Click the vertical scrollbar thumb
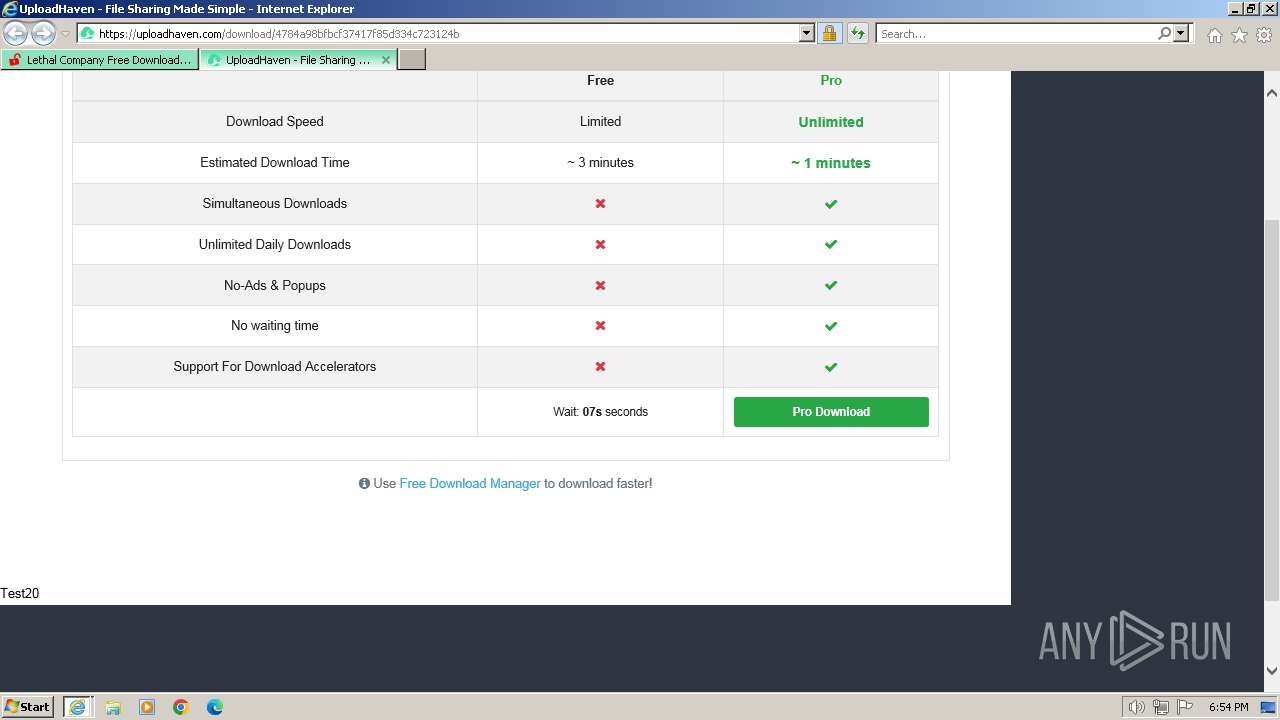The width and height of the screenshot is (1280, 720). click(x=1272, y=409)
